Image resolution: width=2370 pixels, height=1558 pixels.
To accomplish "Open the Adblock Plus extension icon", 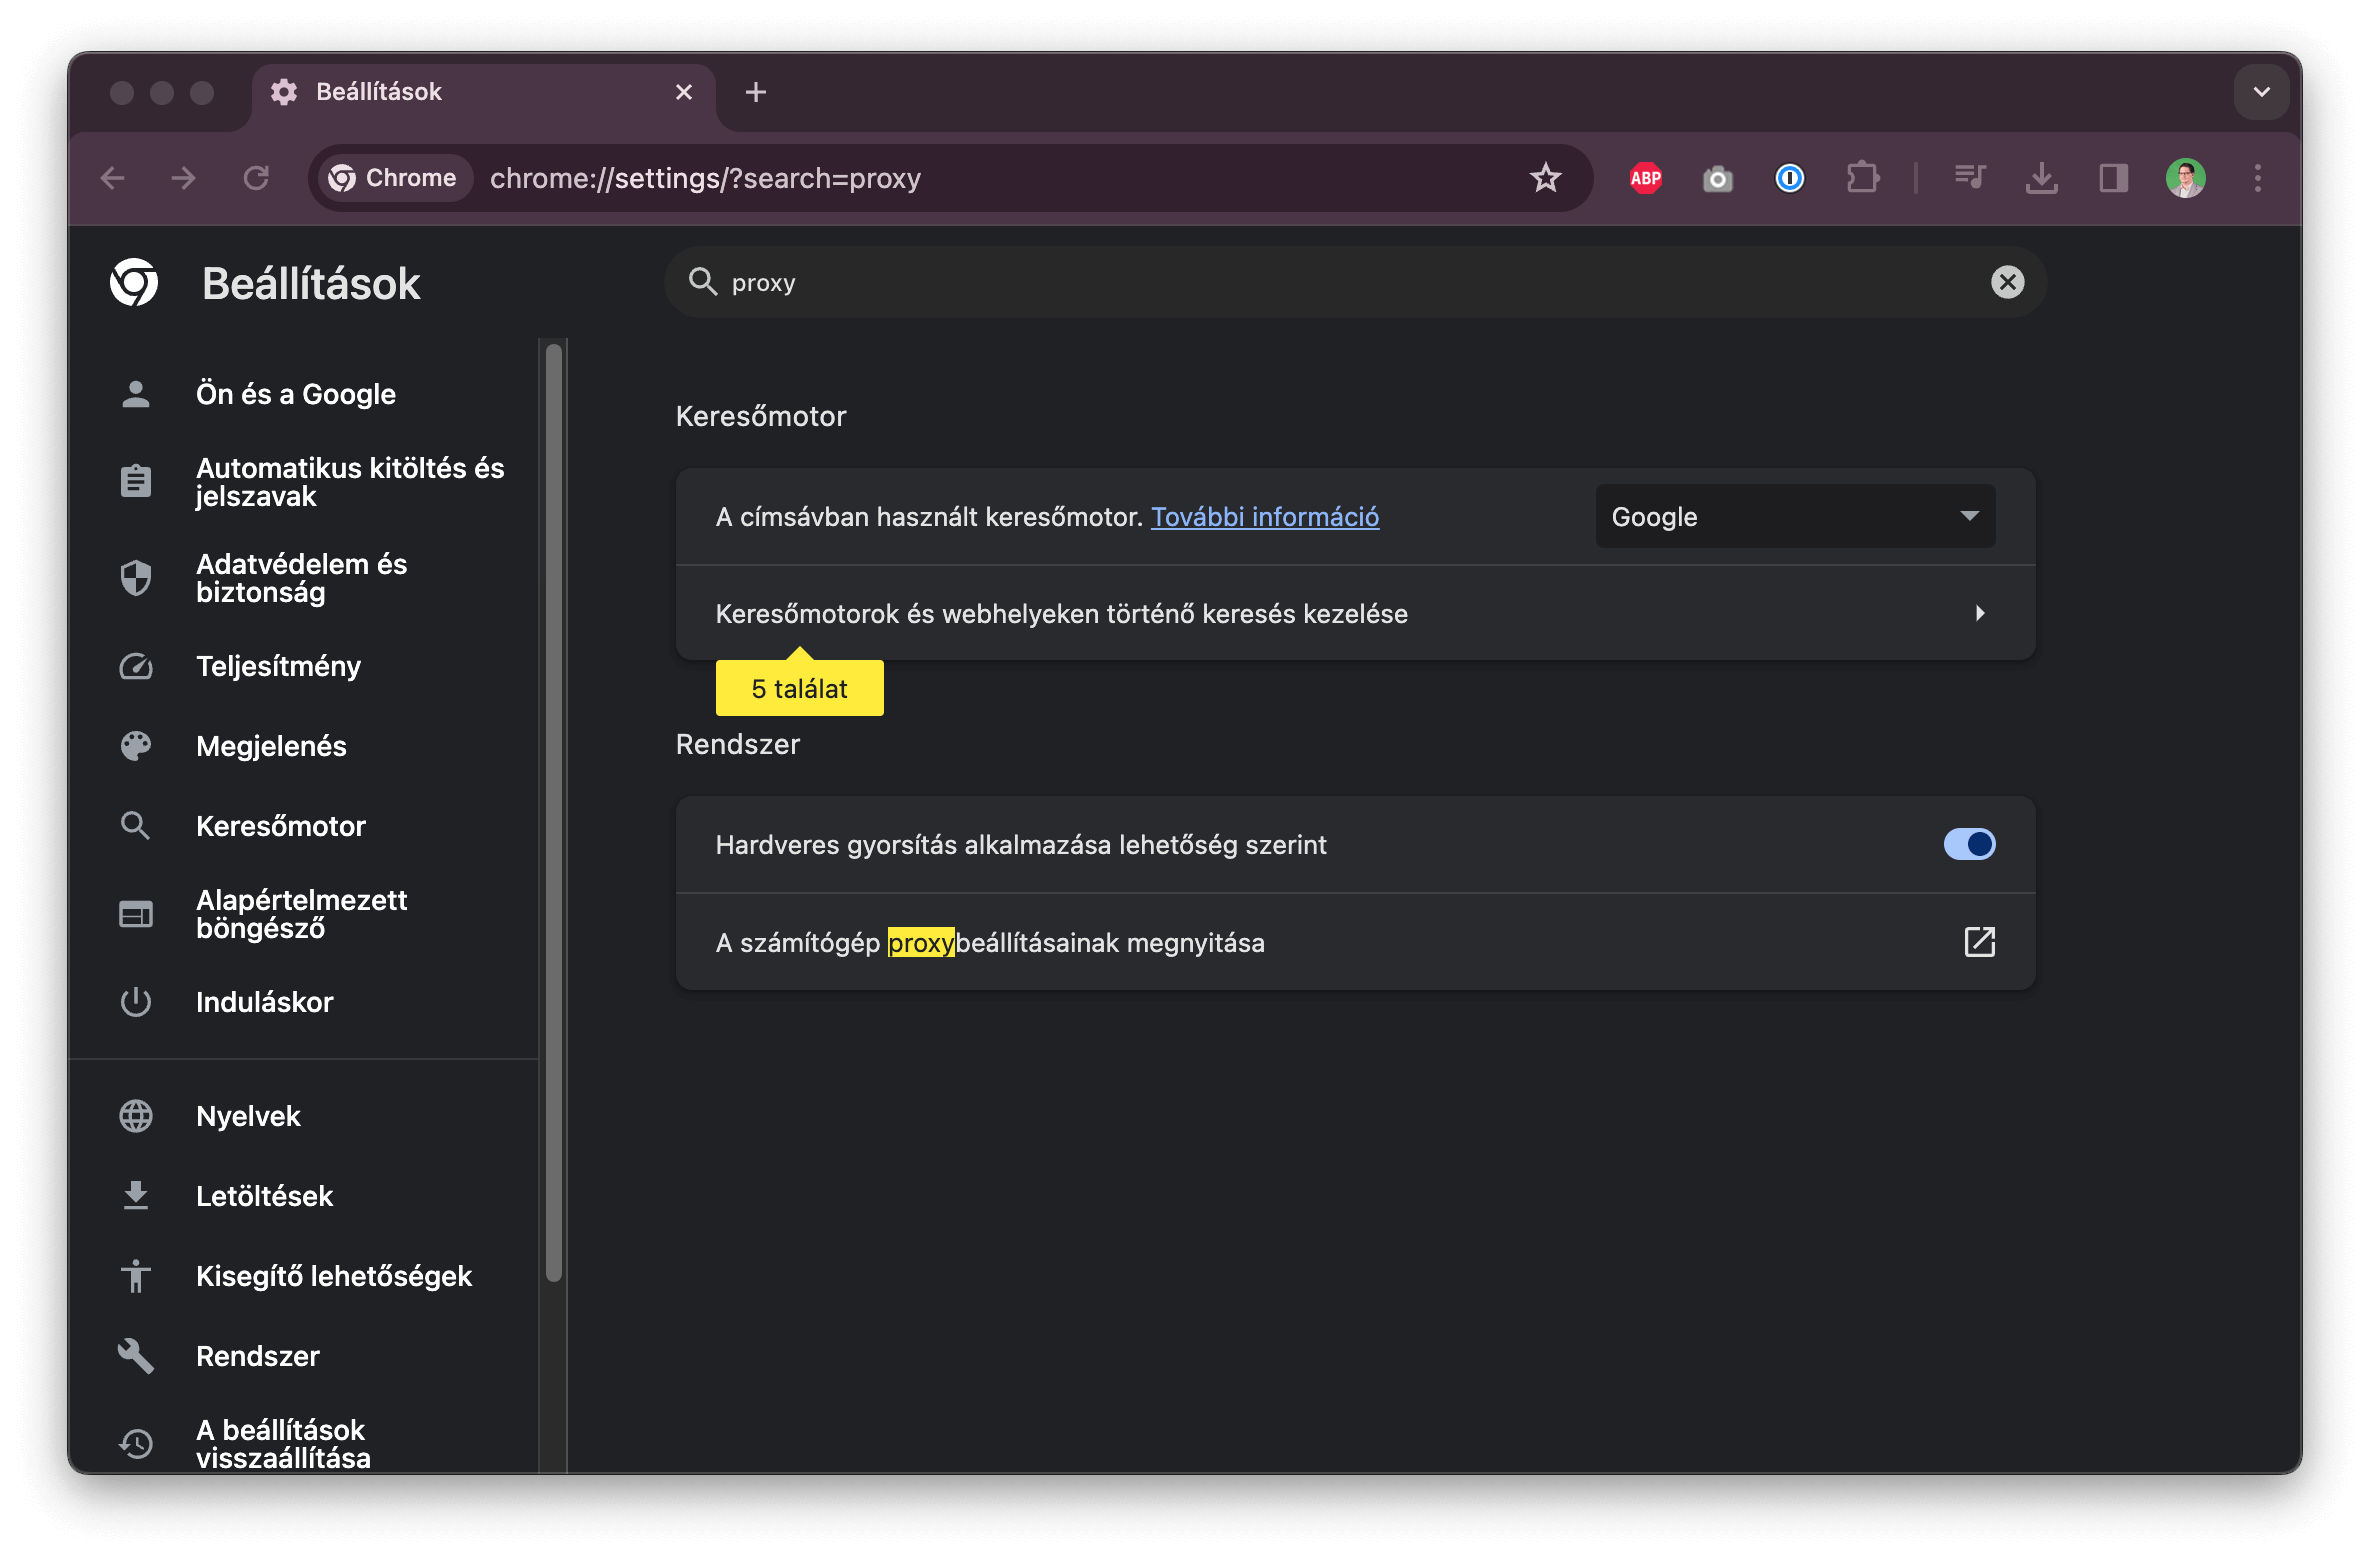I will click(1645, 179).
